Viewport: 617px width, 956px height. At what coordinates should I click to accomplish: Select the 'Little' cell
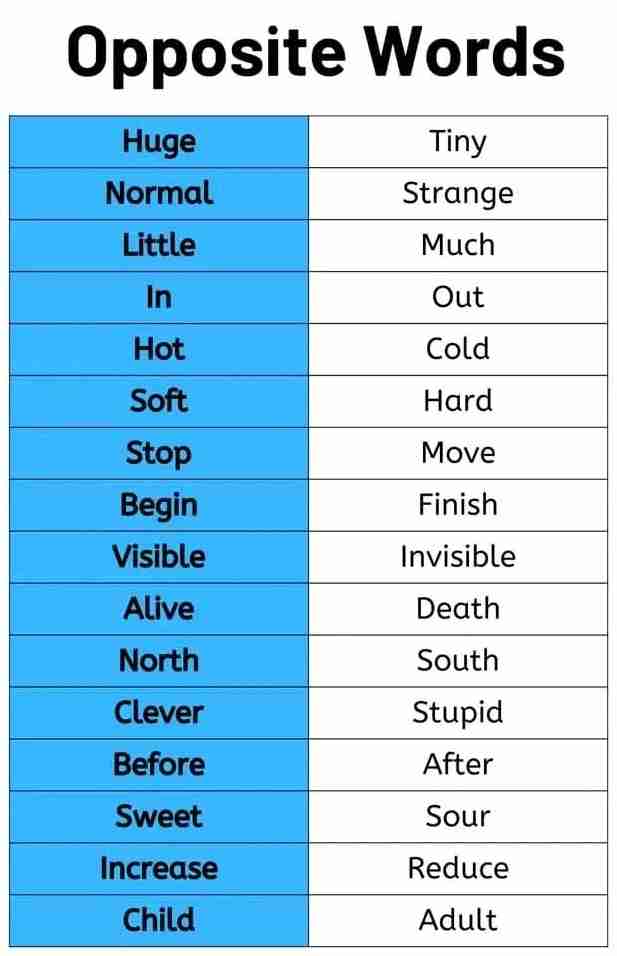point(159,245)
